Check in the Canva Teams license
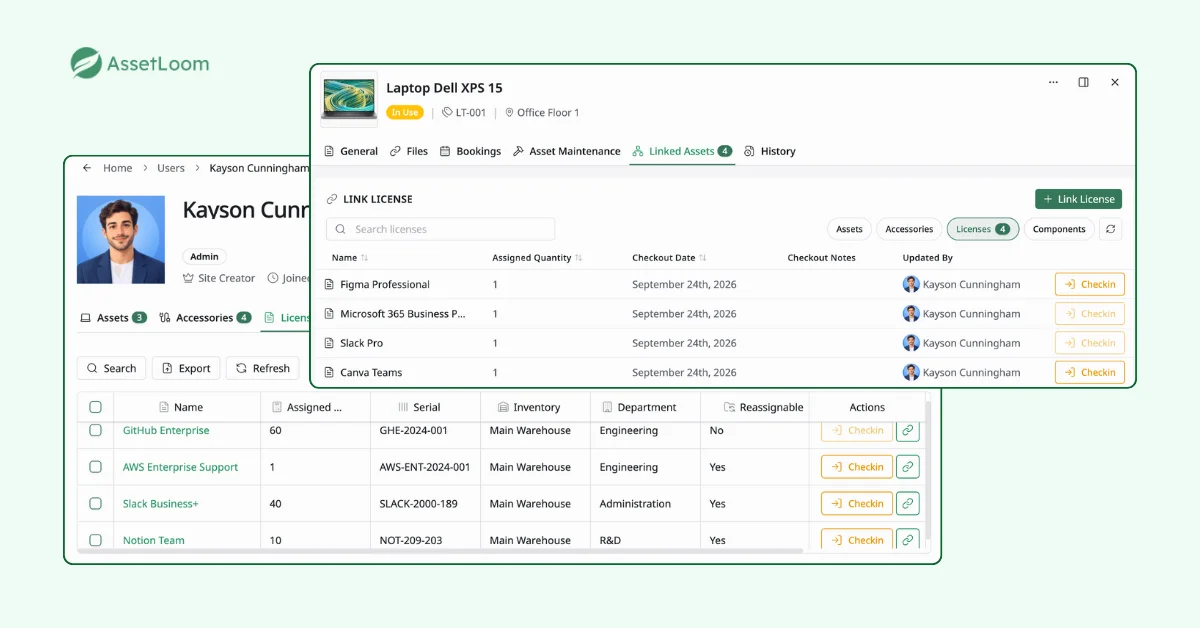The height and width of the screenshot is (628, 1200). [1090, 372]
